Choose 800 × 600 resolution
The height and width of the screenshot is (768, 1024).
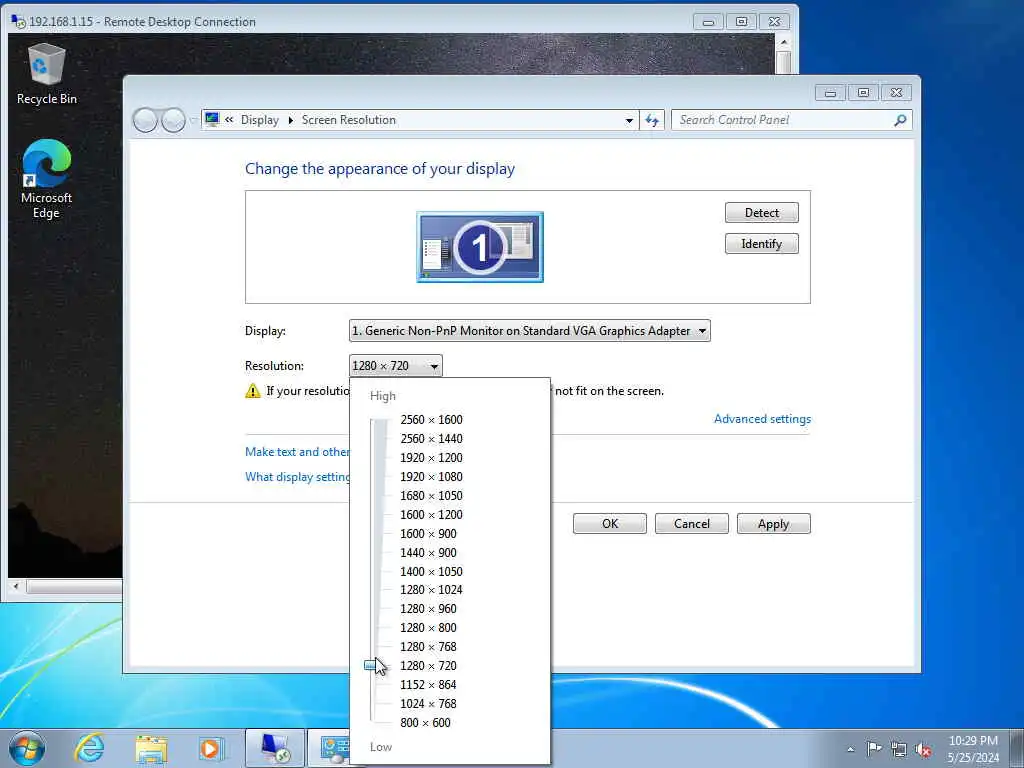(x=425, y=722)
